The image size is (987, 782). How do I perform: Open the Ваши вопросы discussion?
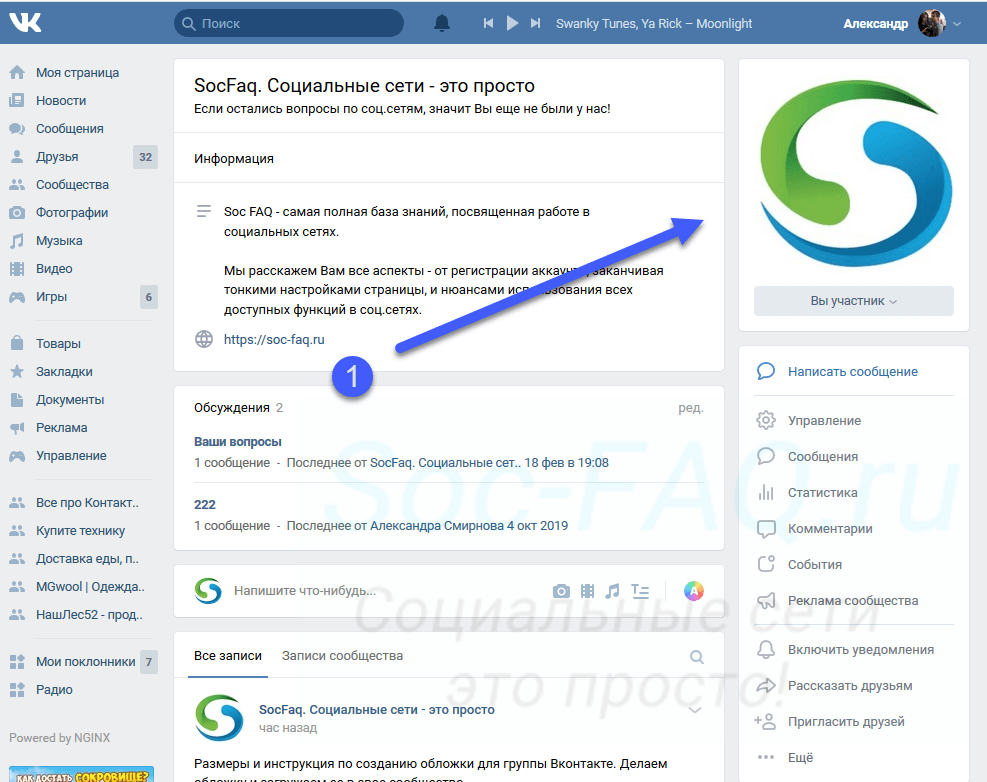[237, 442]
